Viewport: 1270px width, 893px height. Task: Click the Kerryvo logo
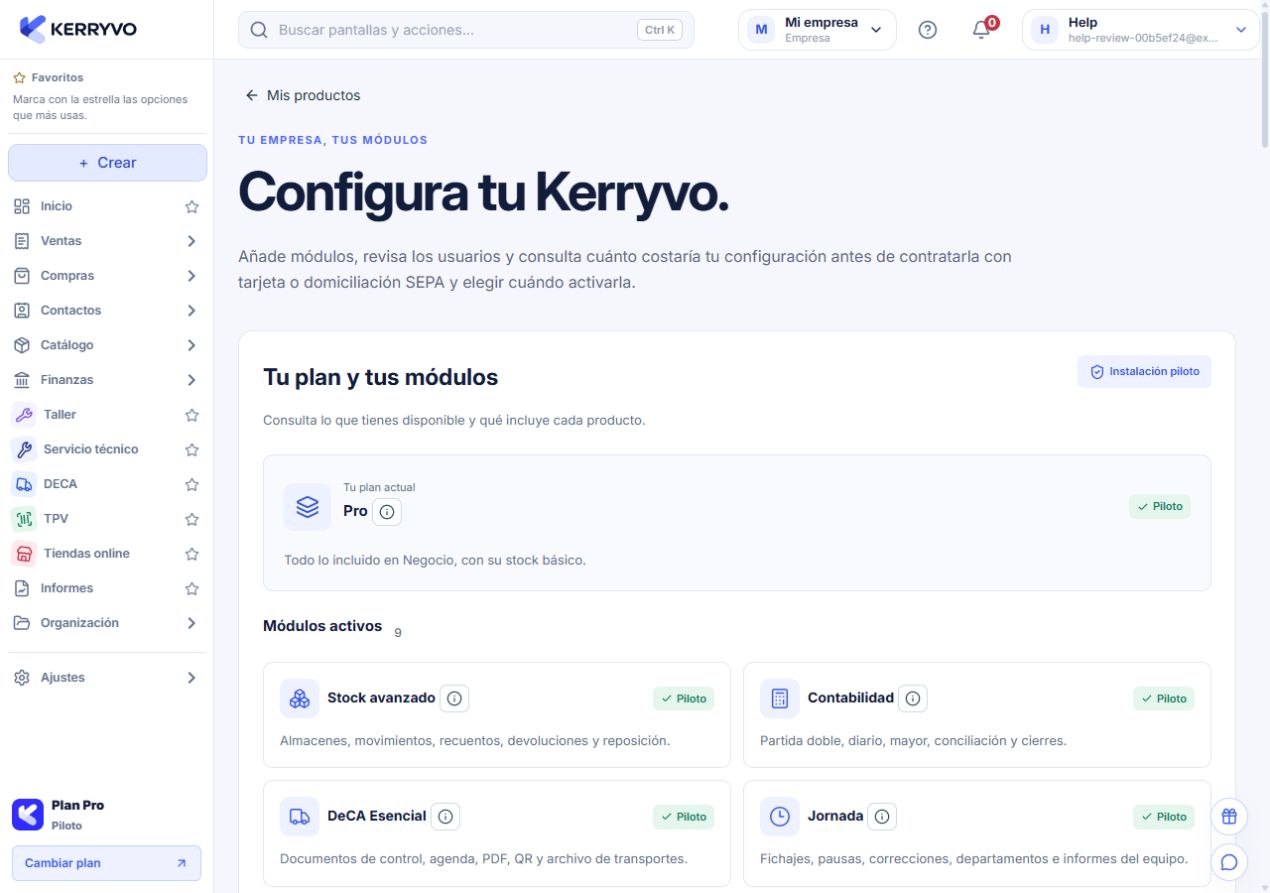(x=78, y=29)
